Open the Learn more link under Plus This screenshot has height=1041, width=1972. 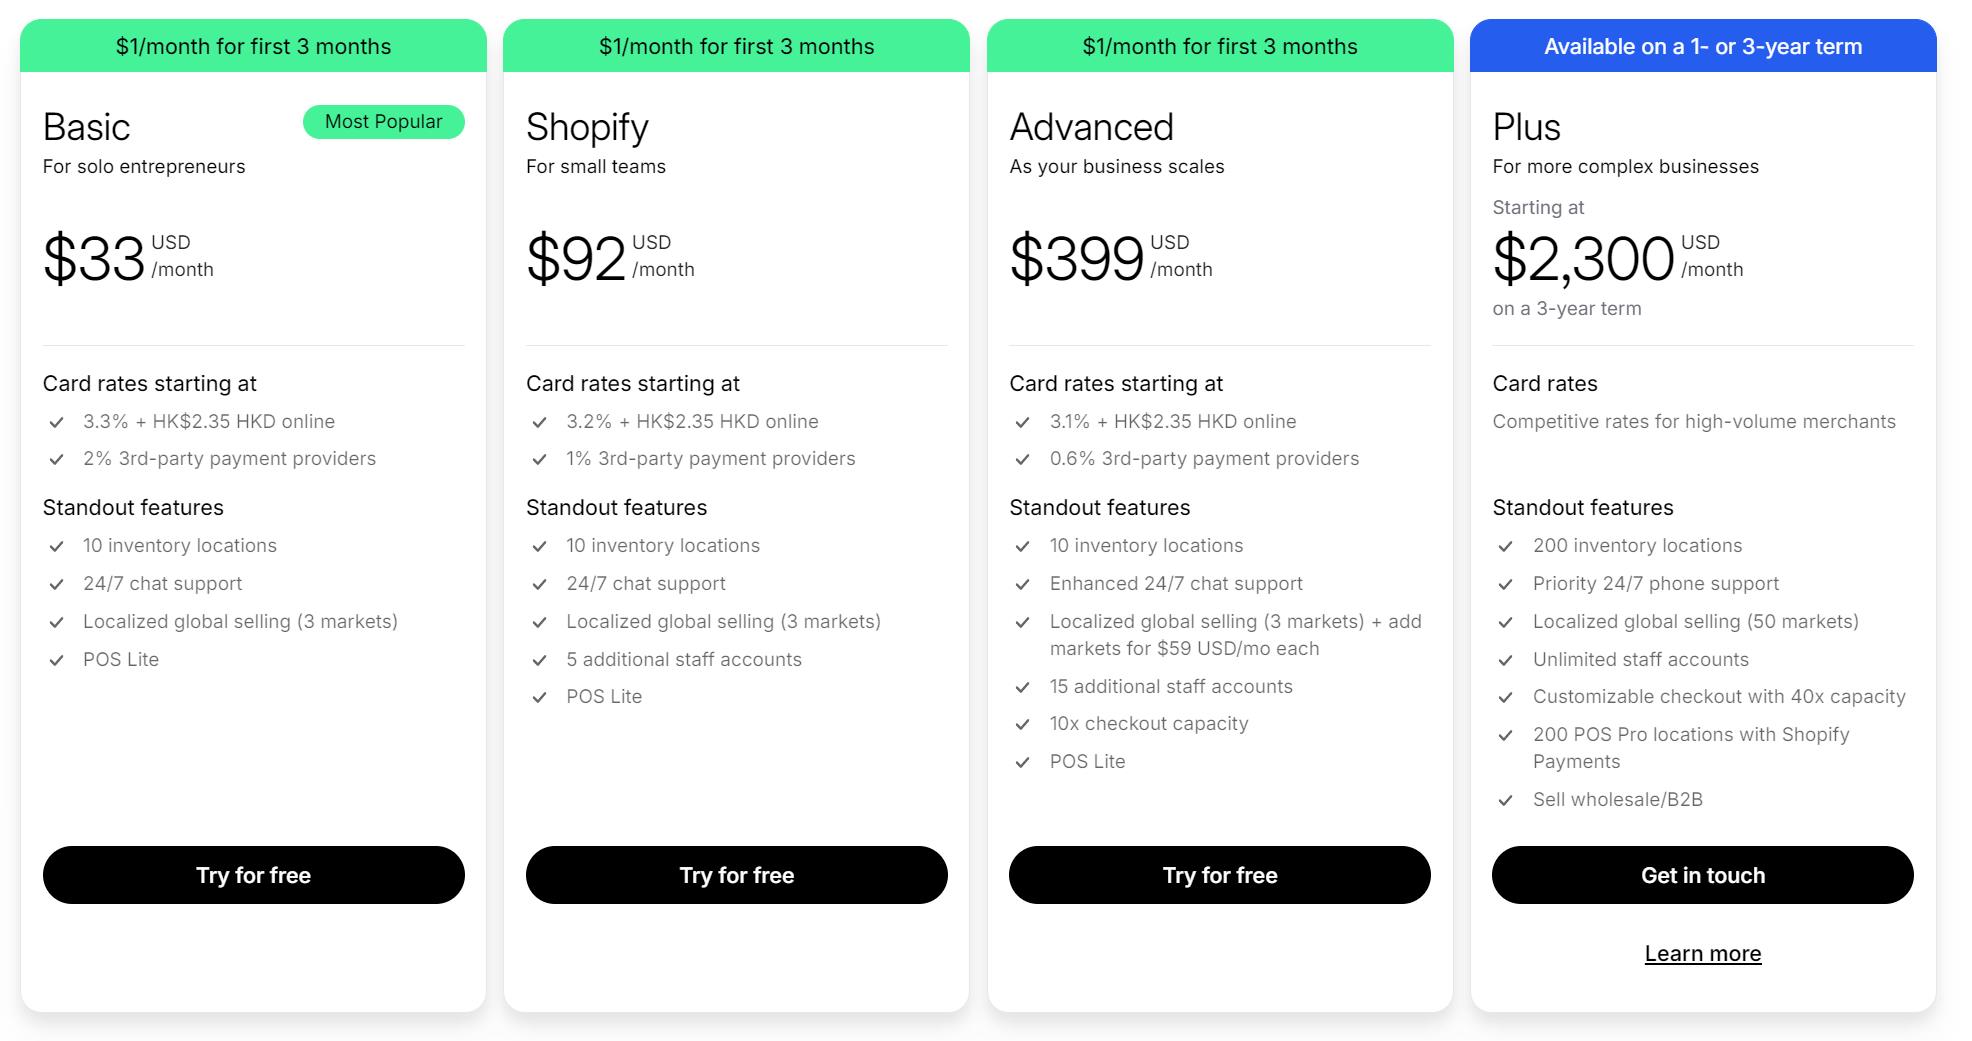[x=1702, y=953]
